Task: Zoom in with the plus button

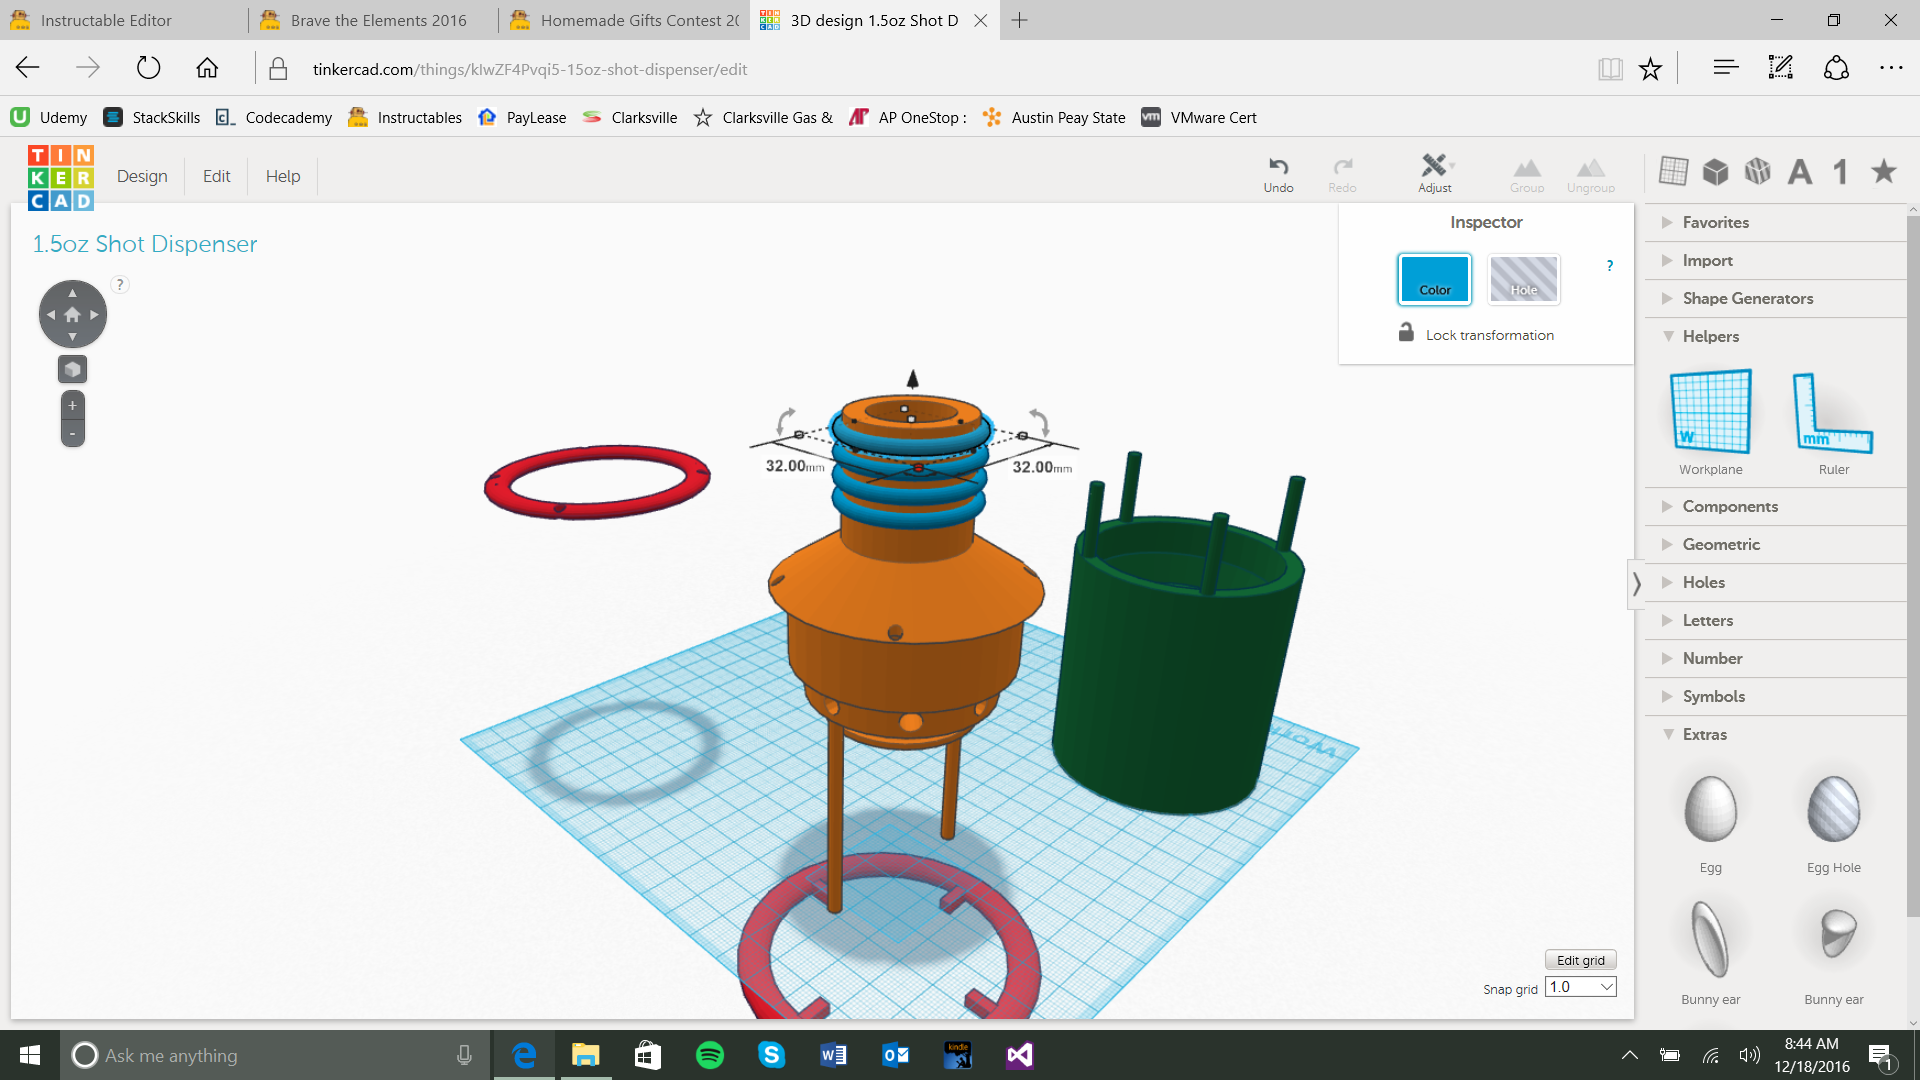Action: 72,405
